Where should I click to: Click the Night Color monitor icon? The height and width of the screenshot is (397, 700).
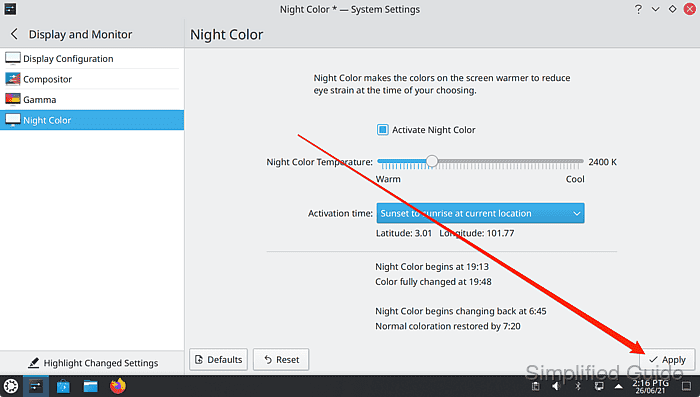pos(12,120)
